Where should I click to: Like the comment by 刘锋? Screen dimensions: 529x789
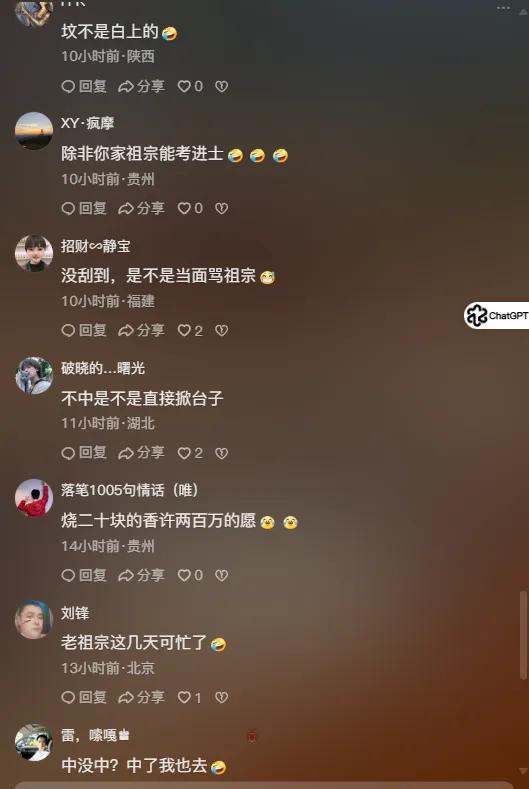(189, 697)
